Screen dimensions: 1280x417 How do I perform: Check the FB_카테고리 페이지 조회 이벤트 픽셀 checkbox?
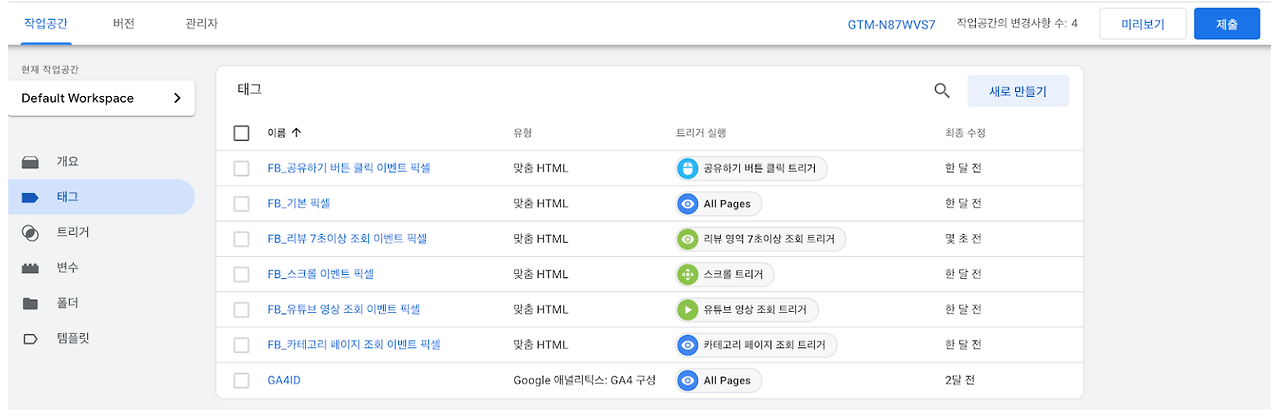241,345
